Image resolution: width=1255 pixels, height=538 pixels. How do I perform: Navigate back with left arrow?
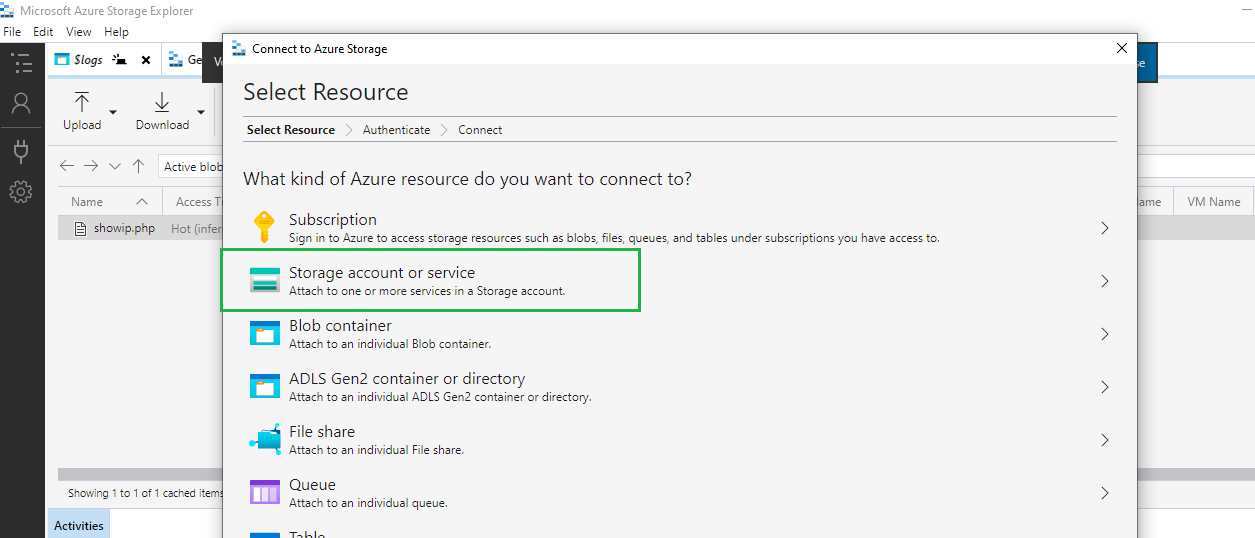coord(67,166)
